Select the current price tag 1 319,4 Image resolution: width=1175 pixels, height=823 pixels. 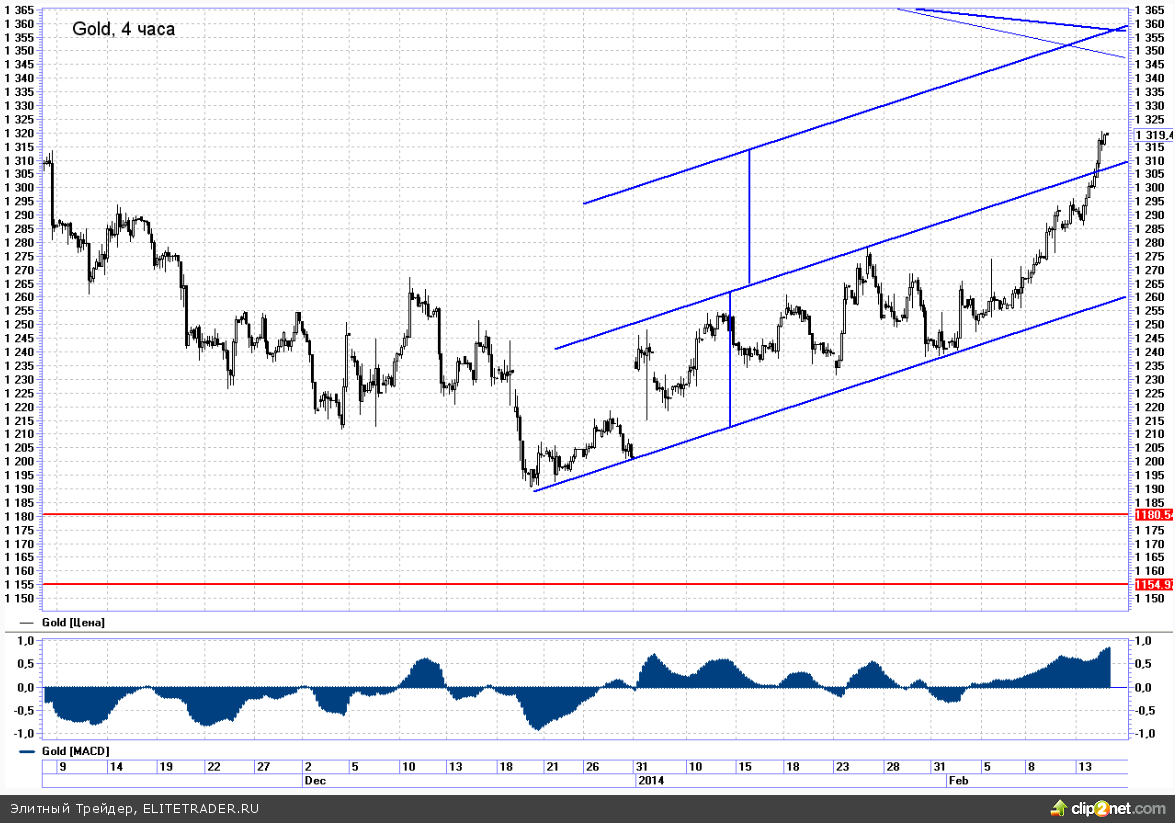coord(1154,135)
